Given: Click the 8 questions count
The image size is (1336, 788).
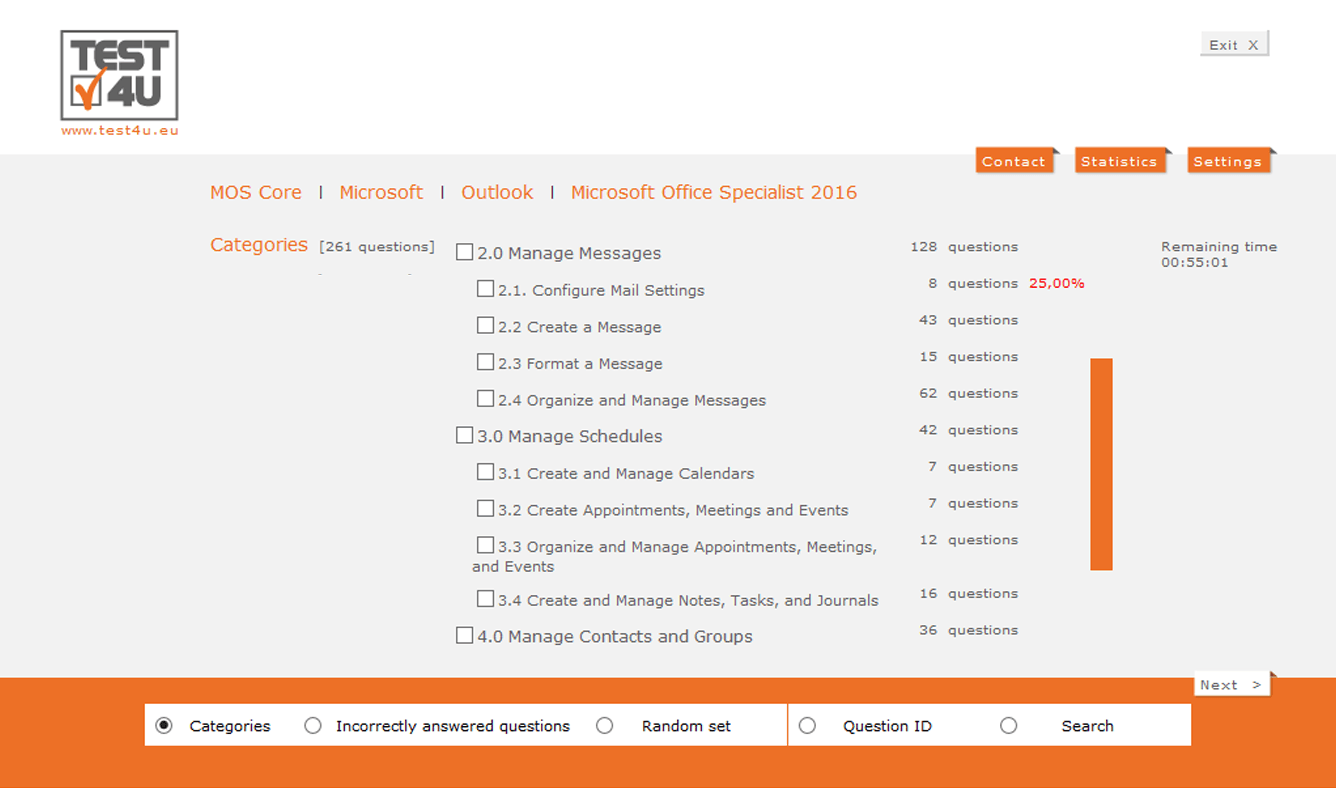Looking at the screenshot, I should [973, 284].
